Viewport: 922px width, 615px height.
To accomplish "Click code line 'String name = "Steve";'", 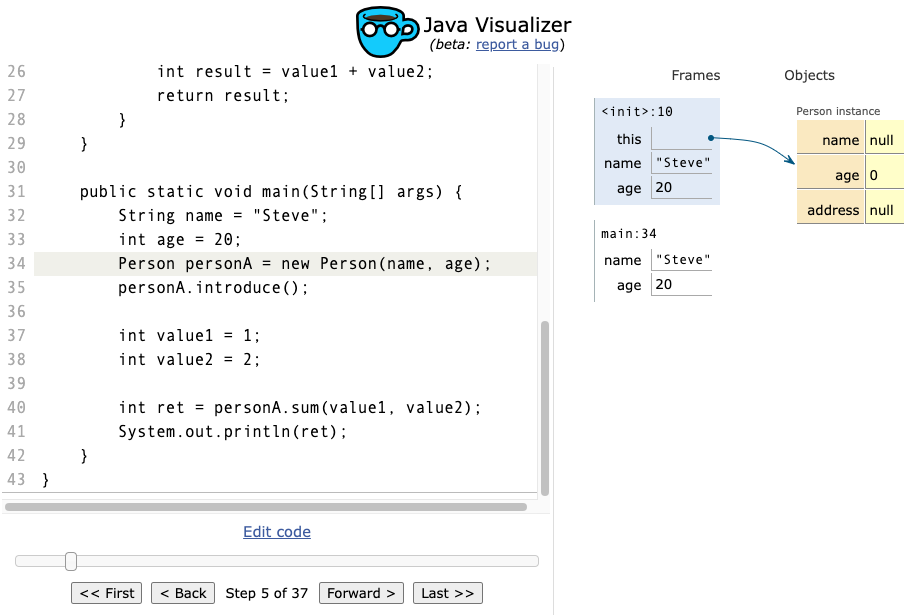I will (x=223, y=216).
